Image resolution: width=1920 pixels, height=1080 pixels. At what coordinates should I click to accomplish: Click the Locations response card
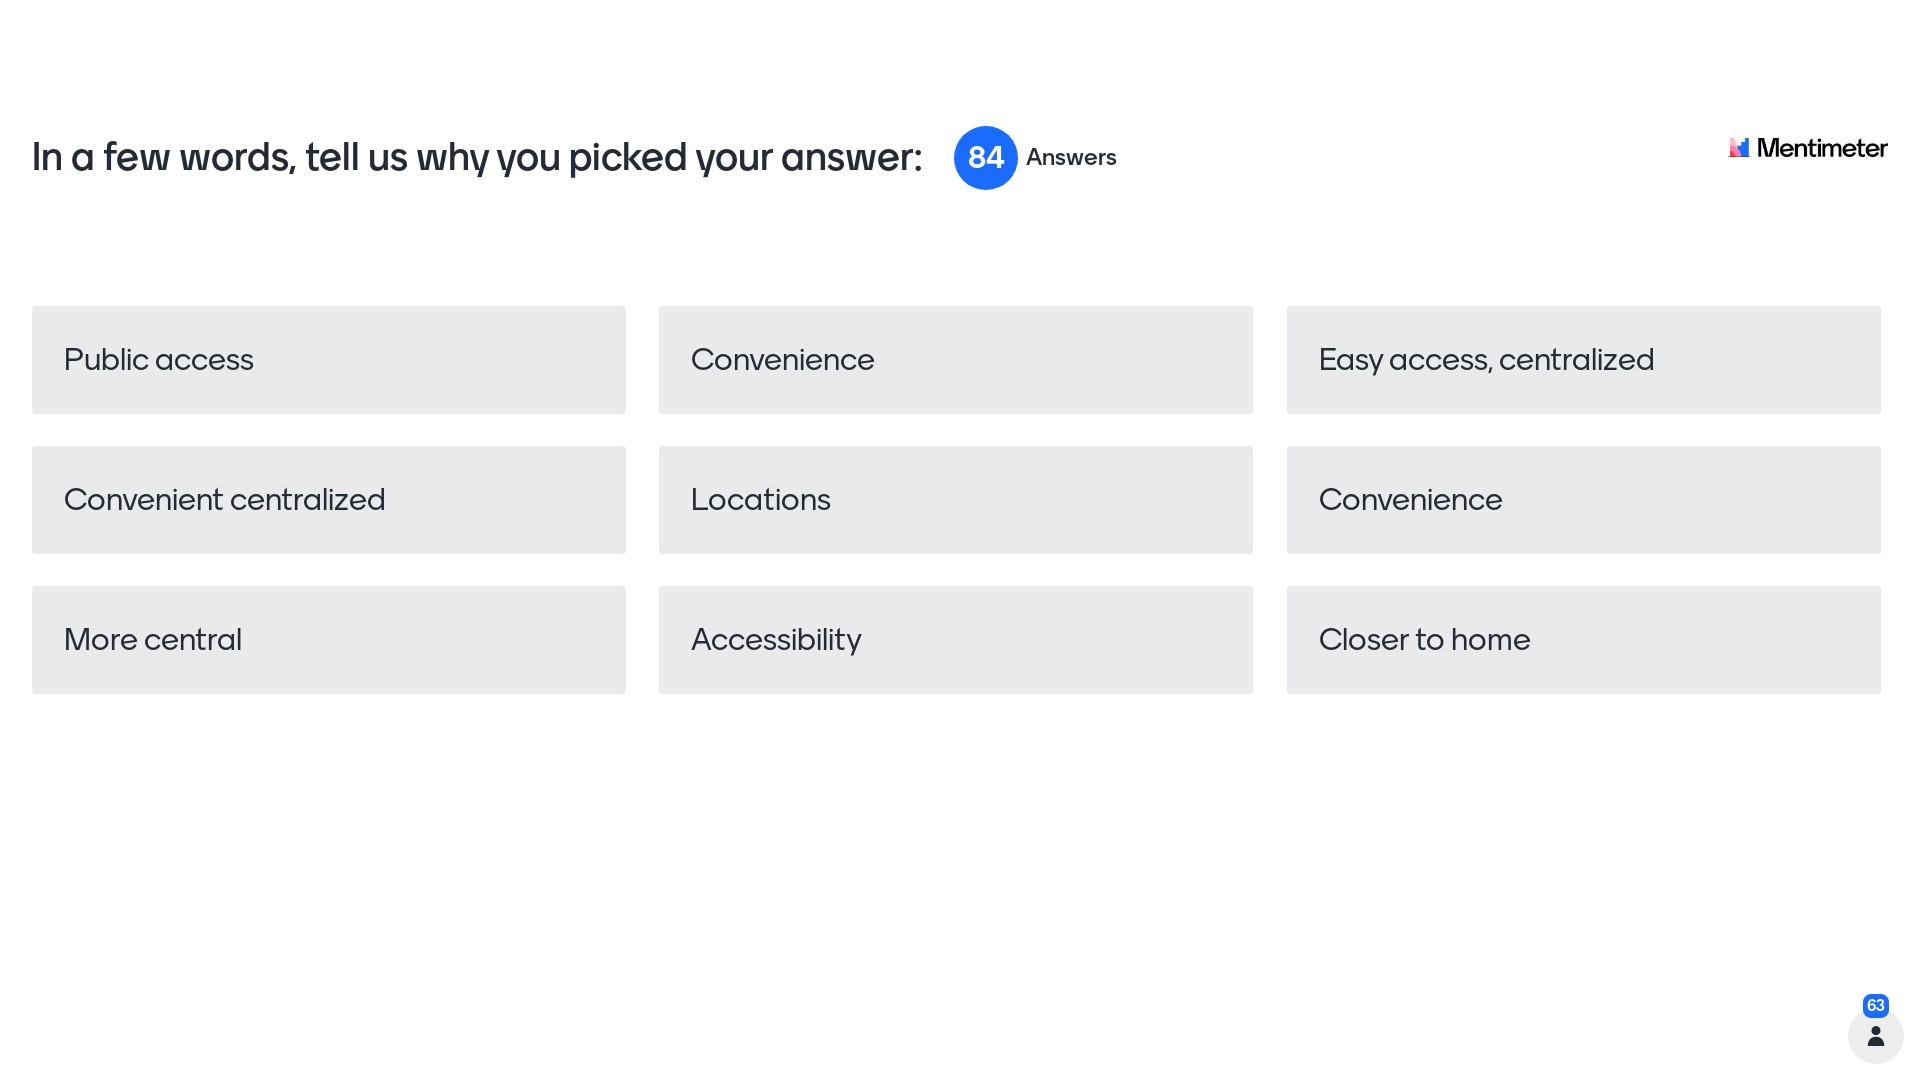pyautogui.click(x=955, y=500)
